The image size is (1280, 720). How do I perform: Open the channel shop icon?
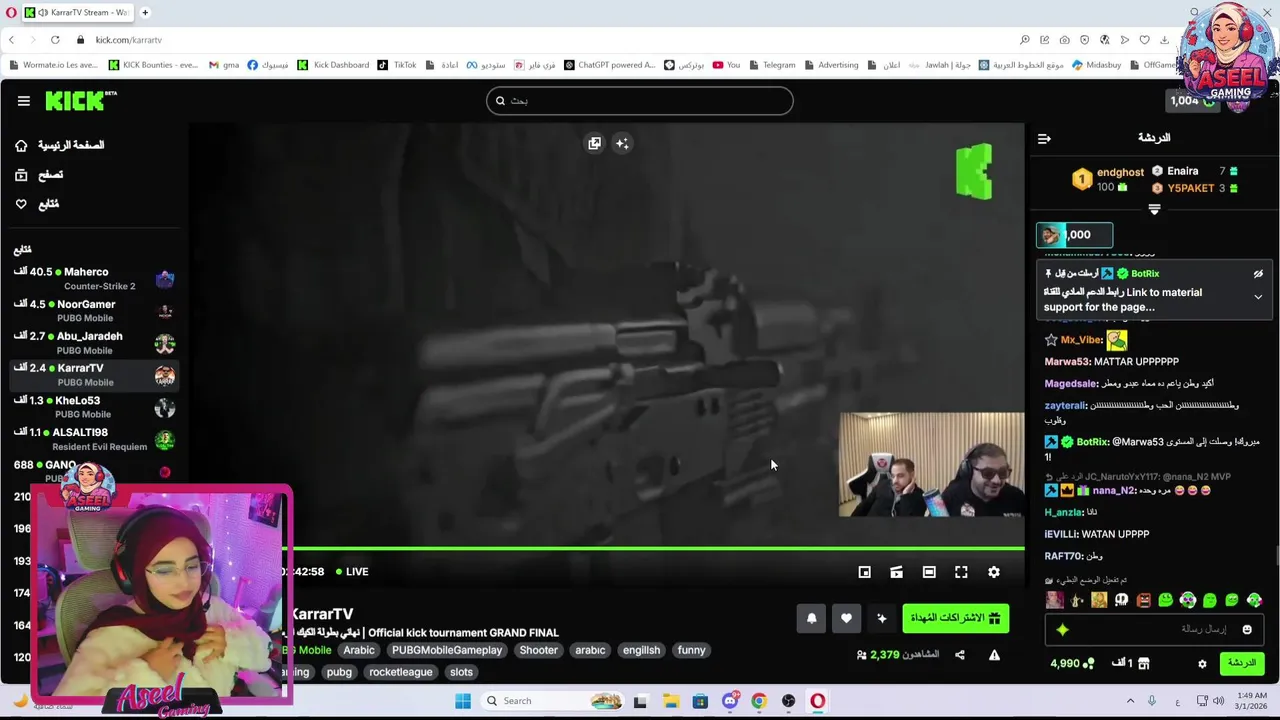pyautogui.click(x=1144, y=663)
